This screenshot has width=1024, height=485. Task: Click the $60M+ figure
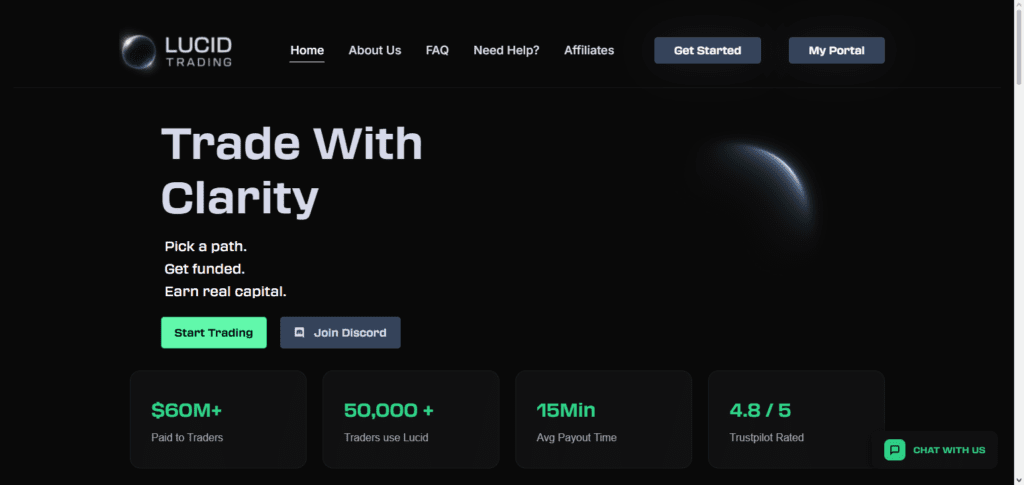click(x=187, y=410)
